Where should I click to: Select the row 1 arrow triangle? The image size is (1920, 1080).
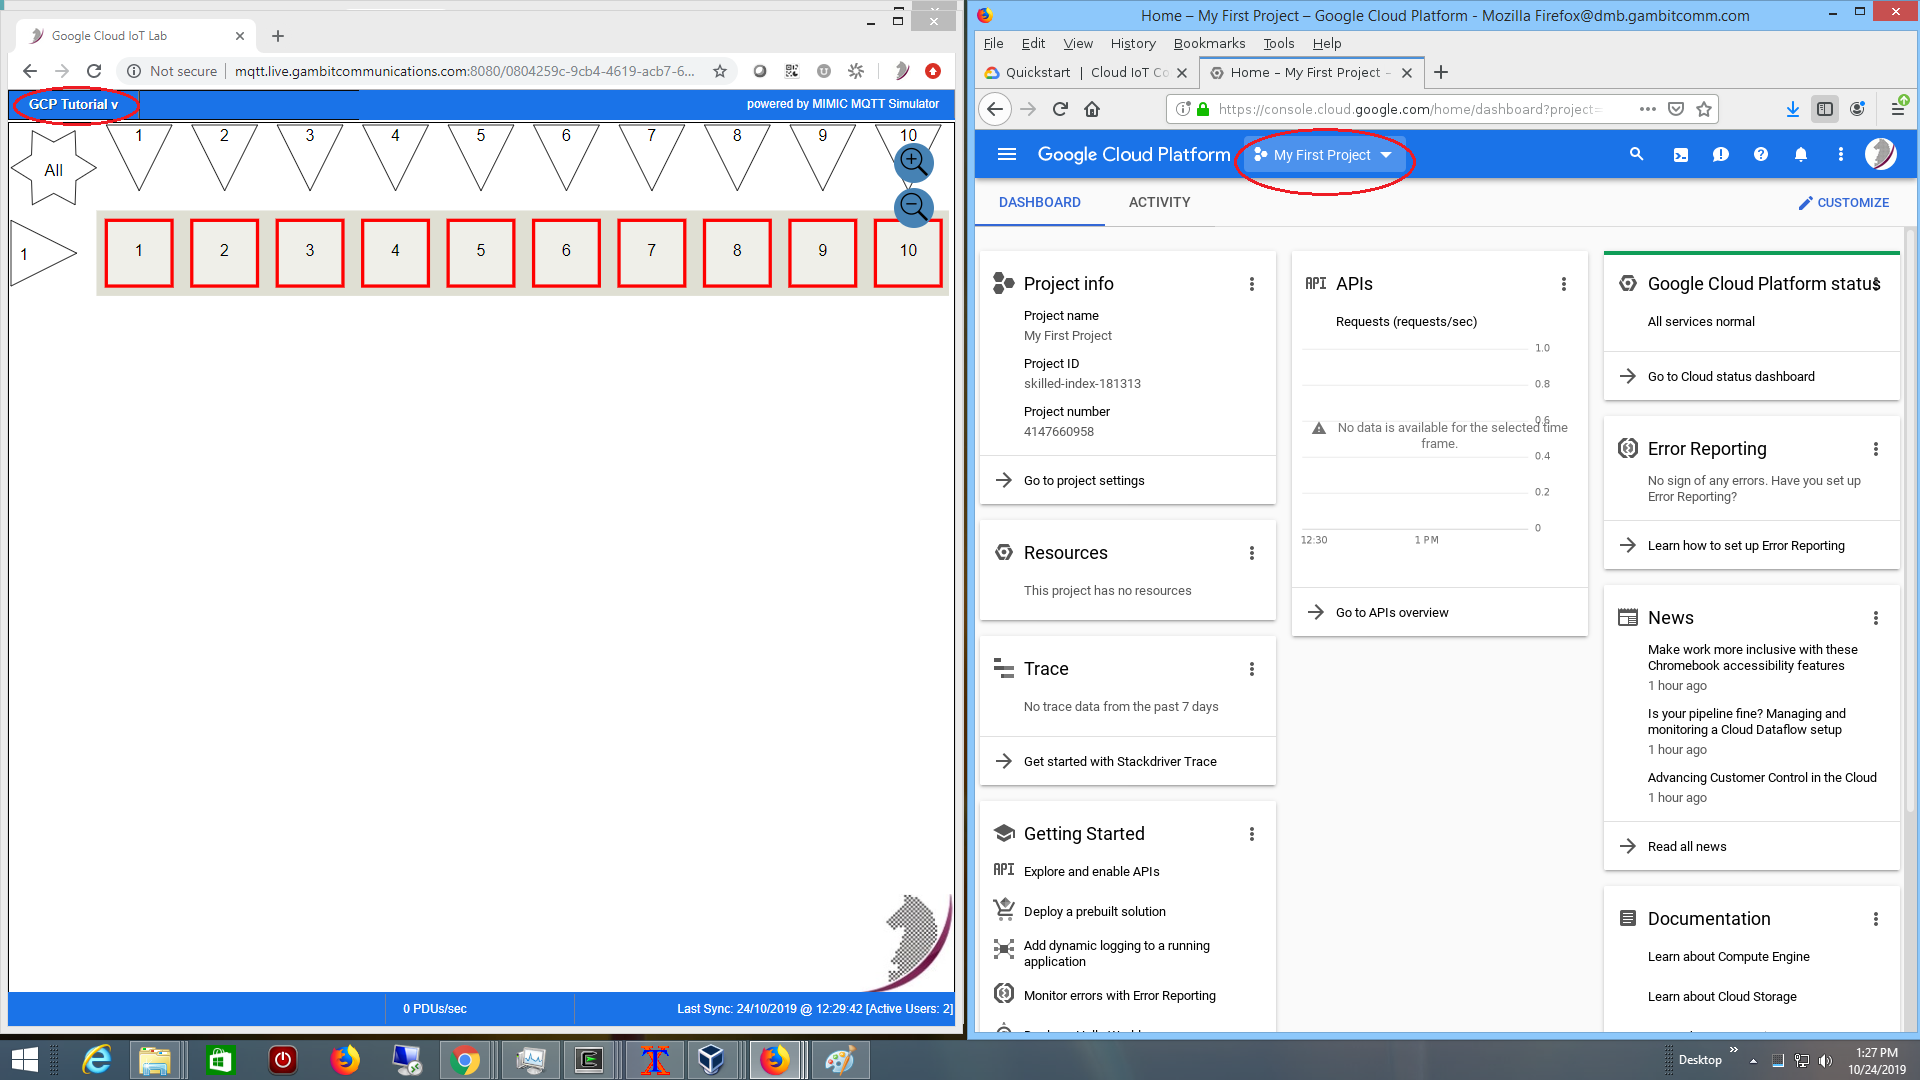click(x=43, y=254)
